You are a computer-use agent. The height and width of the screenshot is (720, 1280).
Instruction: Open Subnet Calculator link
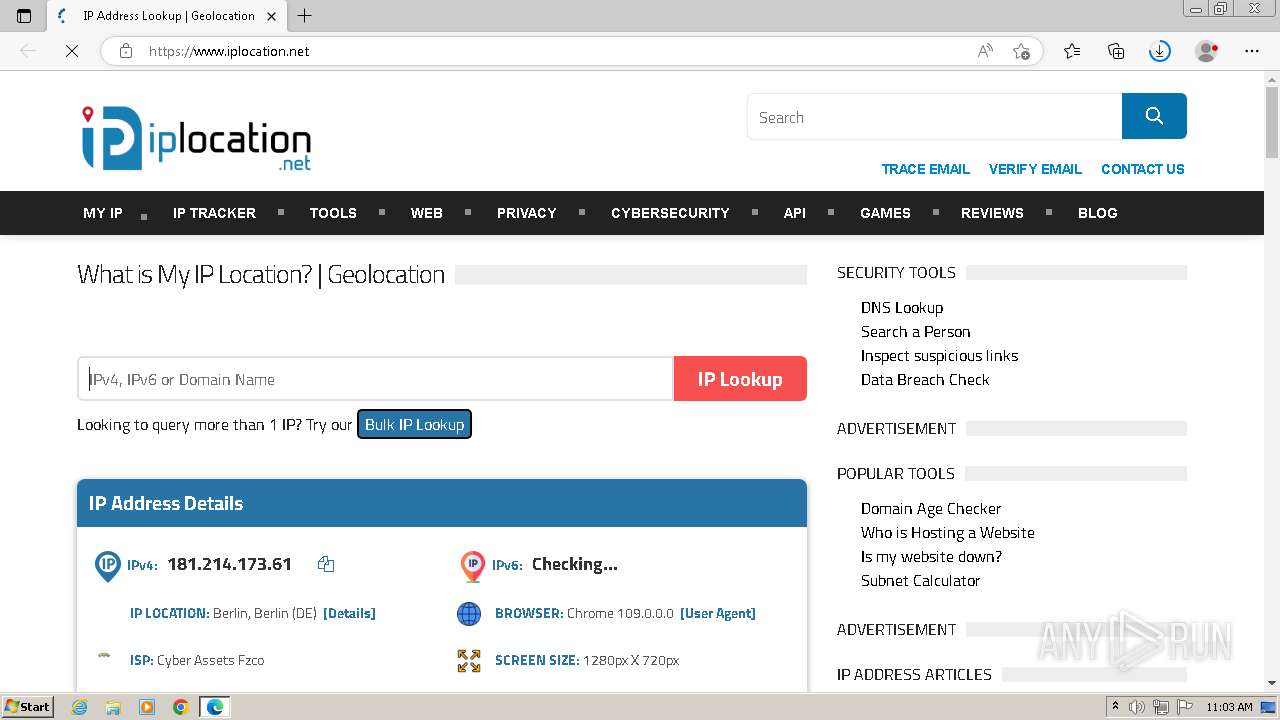click(x=920, y=581)
